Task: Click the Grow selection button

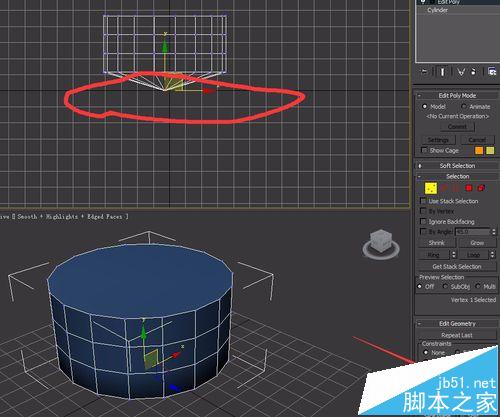Action: pos(477,243)
